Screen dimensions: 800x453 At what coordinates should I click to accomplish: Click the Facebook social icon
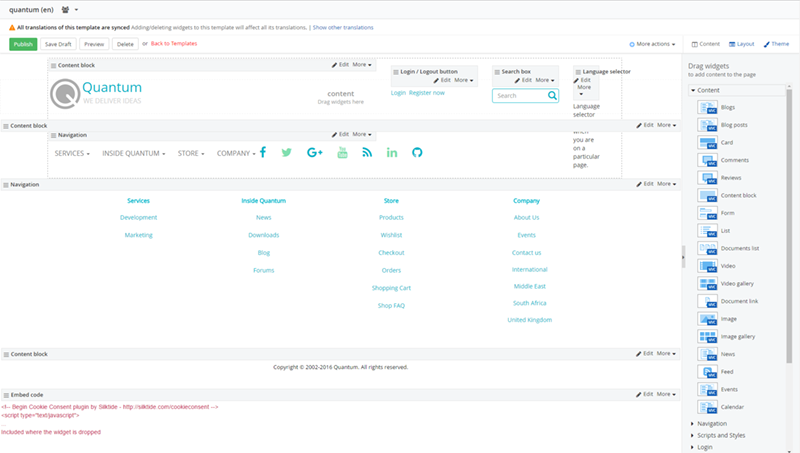262,152
